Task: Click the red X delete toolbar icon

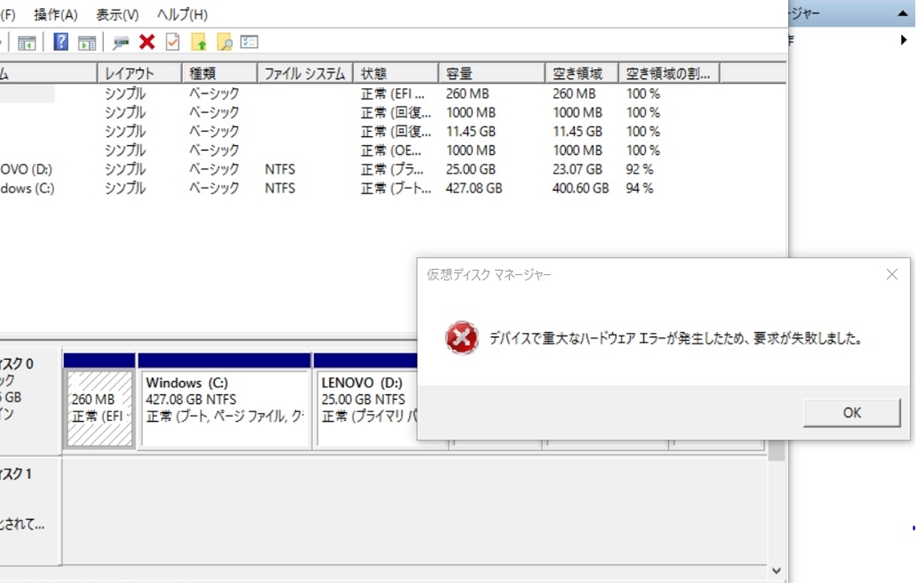Action: 147,42
